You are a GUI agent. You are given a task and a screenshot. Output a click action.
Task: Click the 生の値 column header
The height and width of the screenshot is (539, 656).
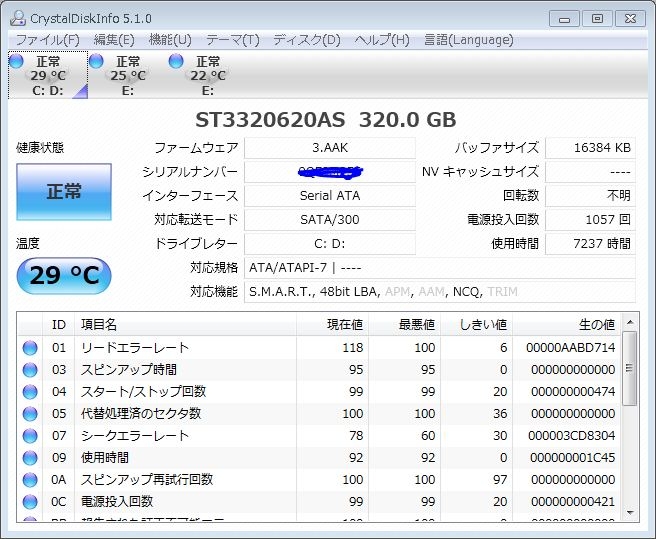[597, 324]
